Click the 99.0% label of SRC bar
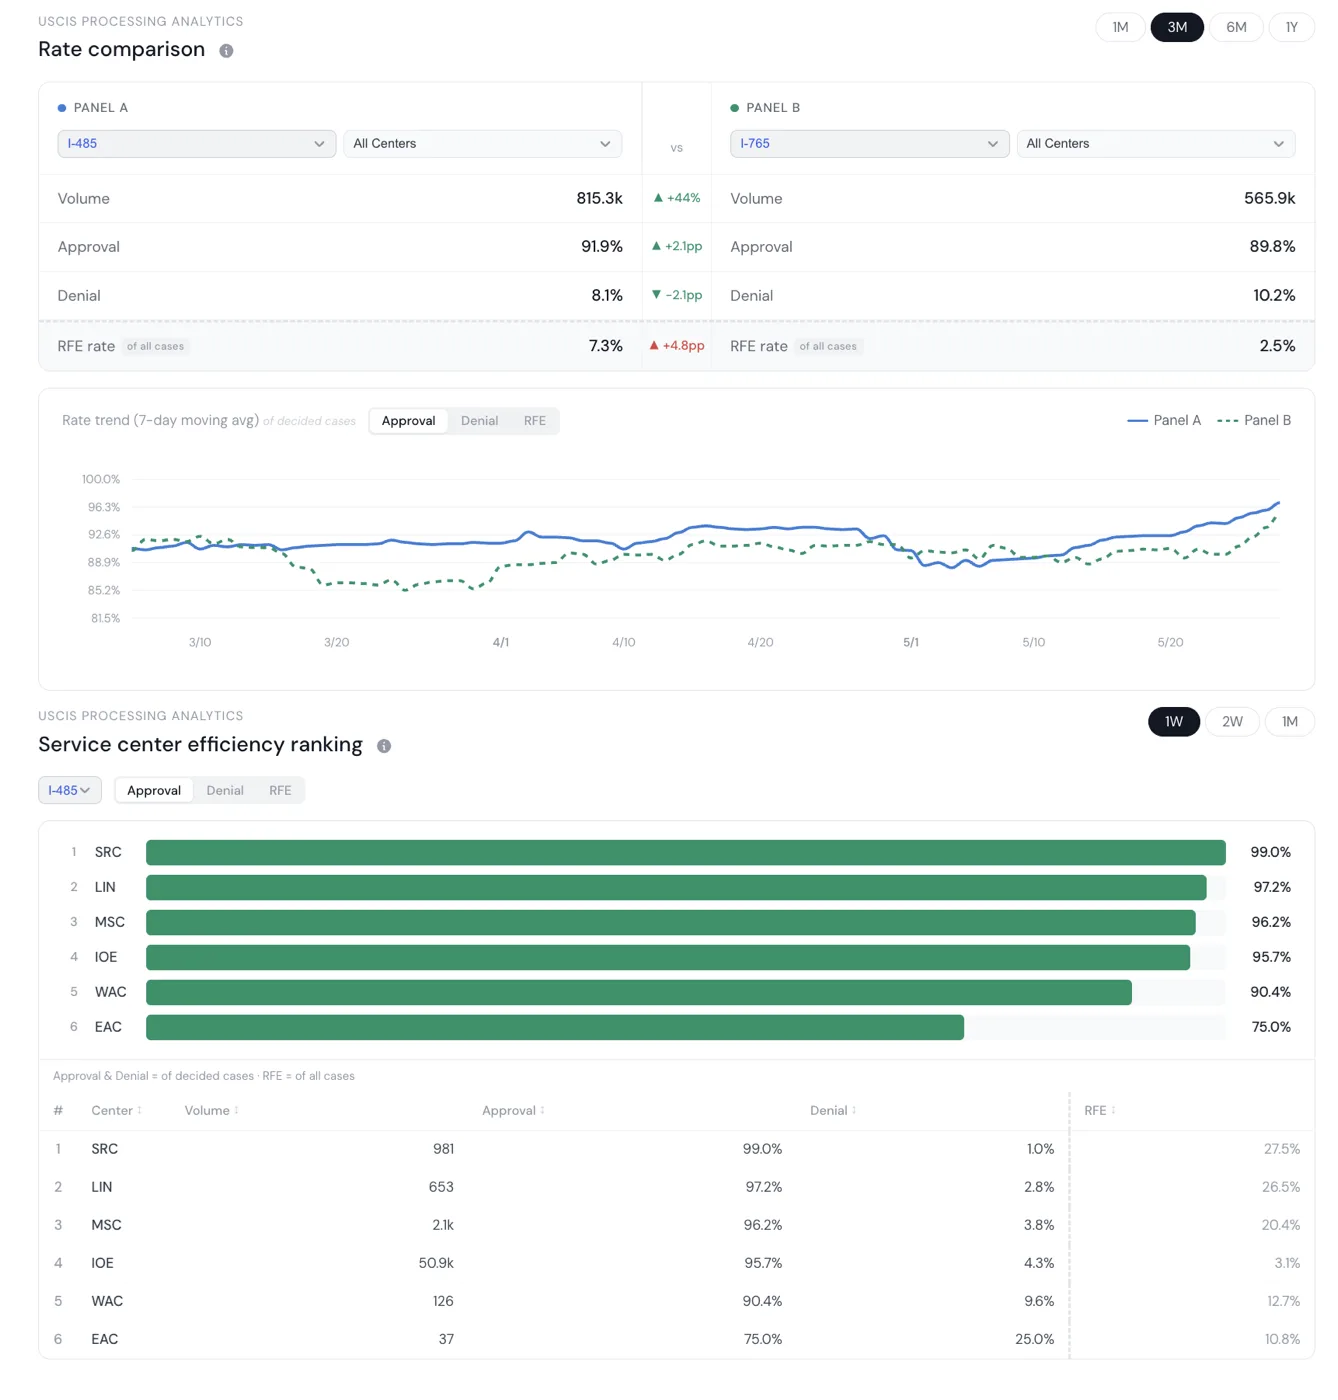This screenshot has width=1338, height=1400. point(1270,852)
